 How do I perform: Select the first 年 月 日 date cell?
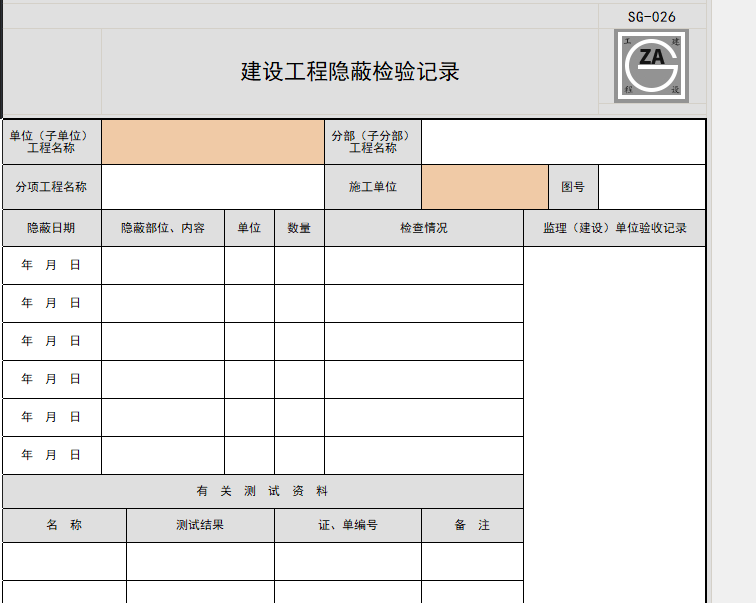[x=51, y=266]
